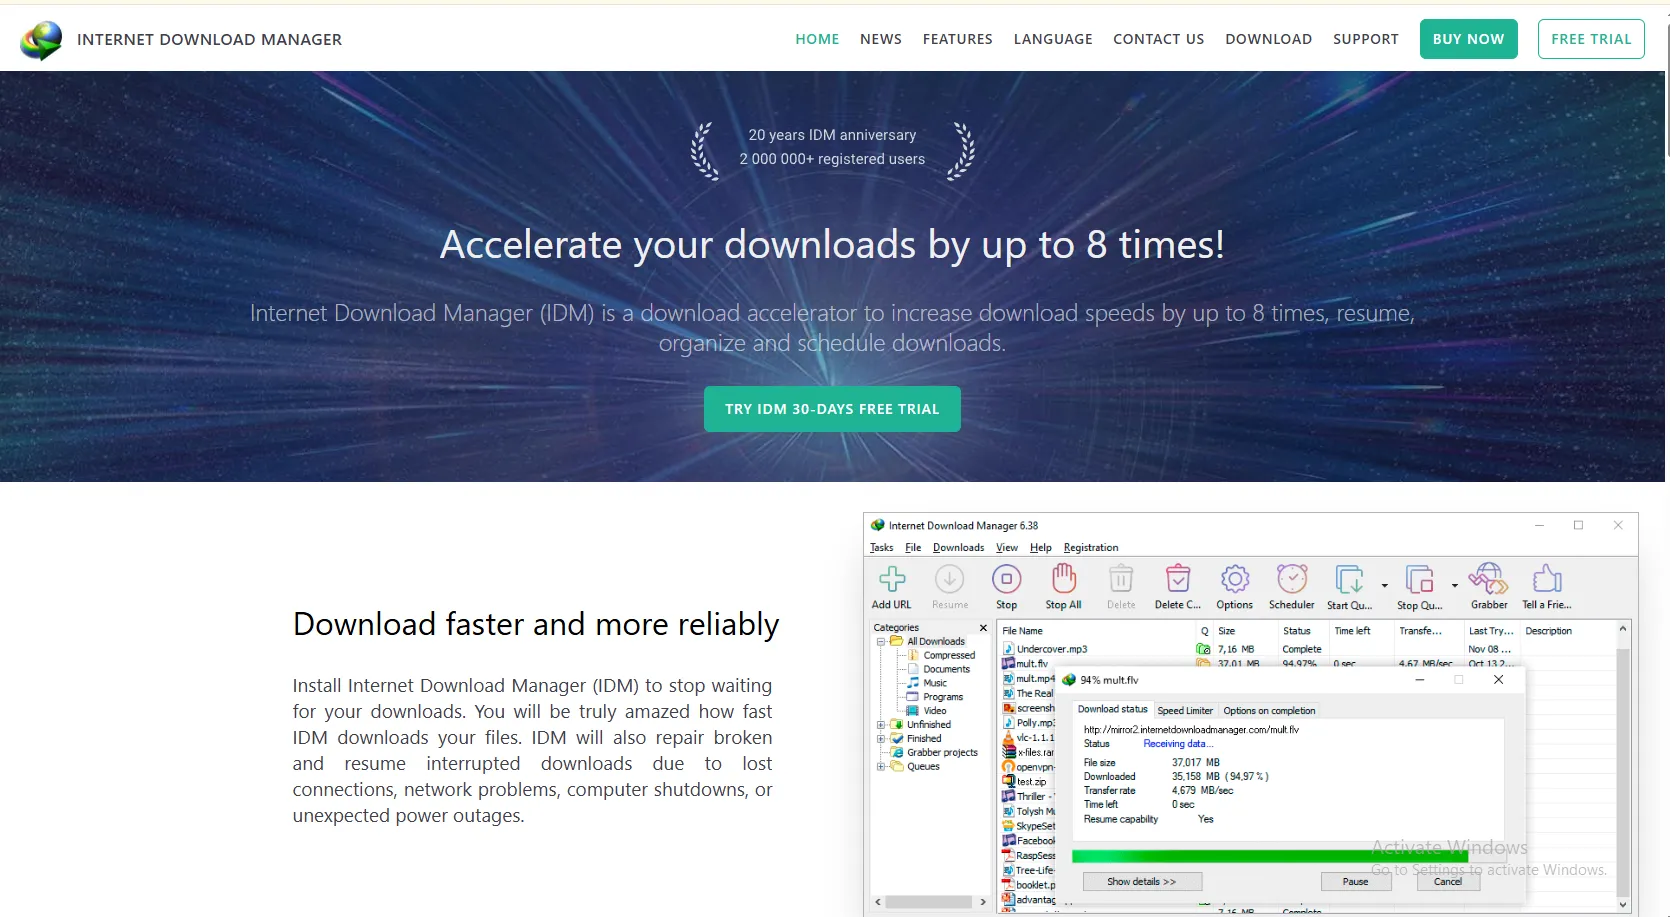This screenshot has height=917, width=1670.
Task: Open the Help menu in IDM
Action: pos(1041,548)
